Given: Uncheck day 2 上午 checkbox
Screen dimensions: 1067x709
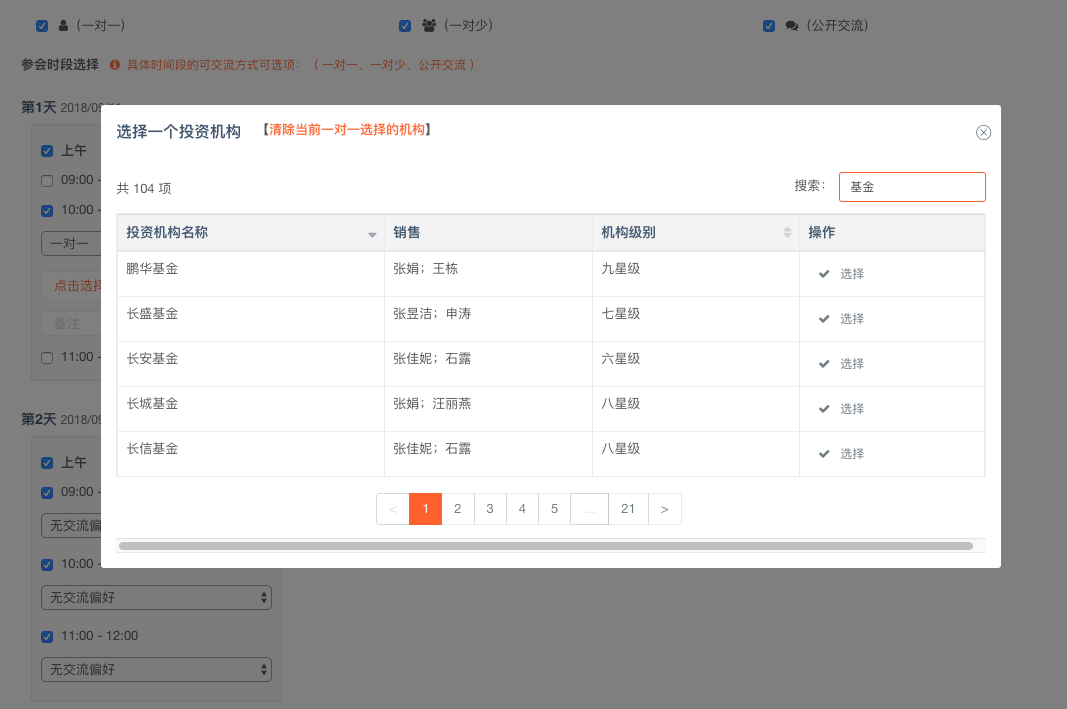Looking at the screenshot, I should (47, 463).
